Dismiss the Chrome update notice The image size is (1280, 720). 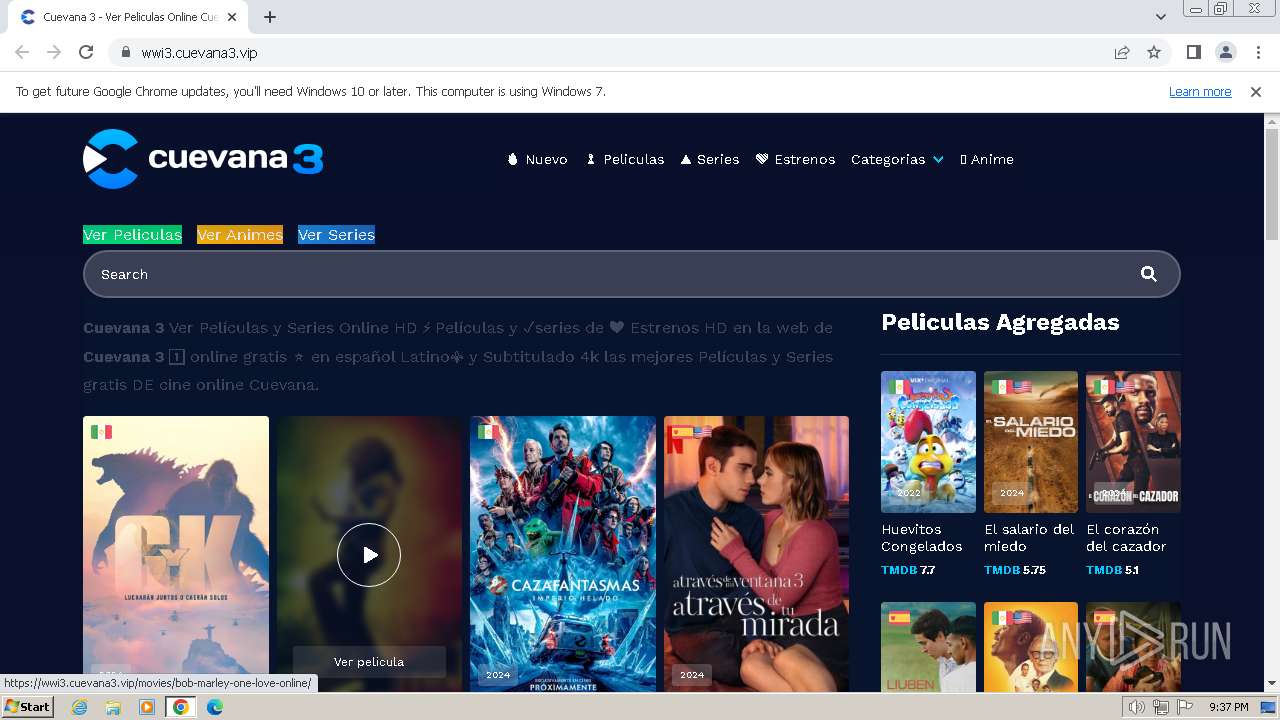(1256, 91)
